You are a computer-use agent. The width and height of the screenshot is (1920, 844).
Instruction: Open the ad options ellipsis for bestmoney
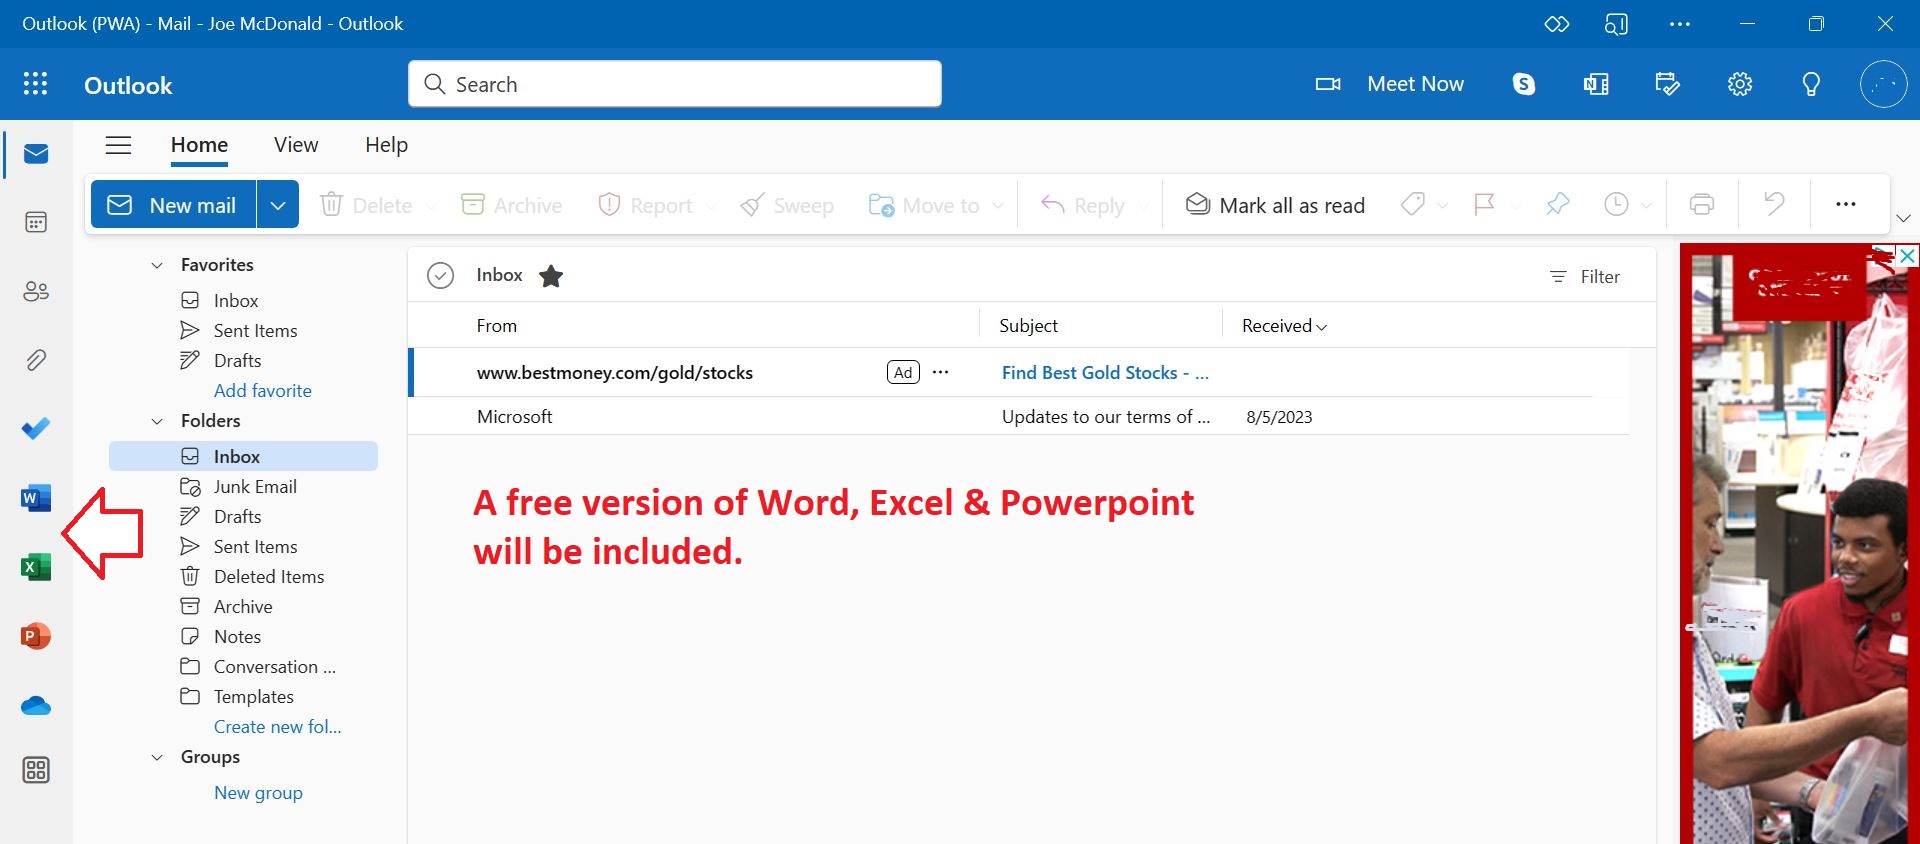(940, 373)
